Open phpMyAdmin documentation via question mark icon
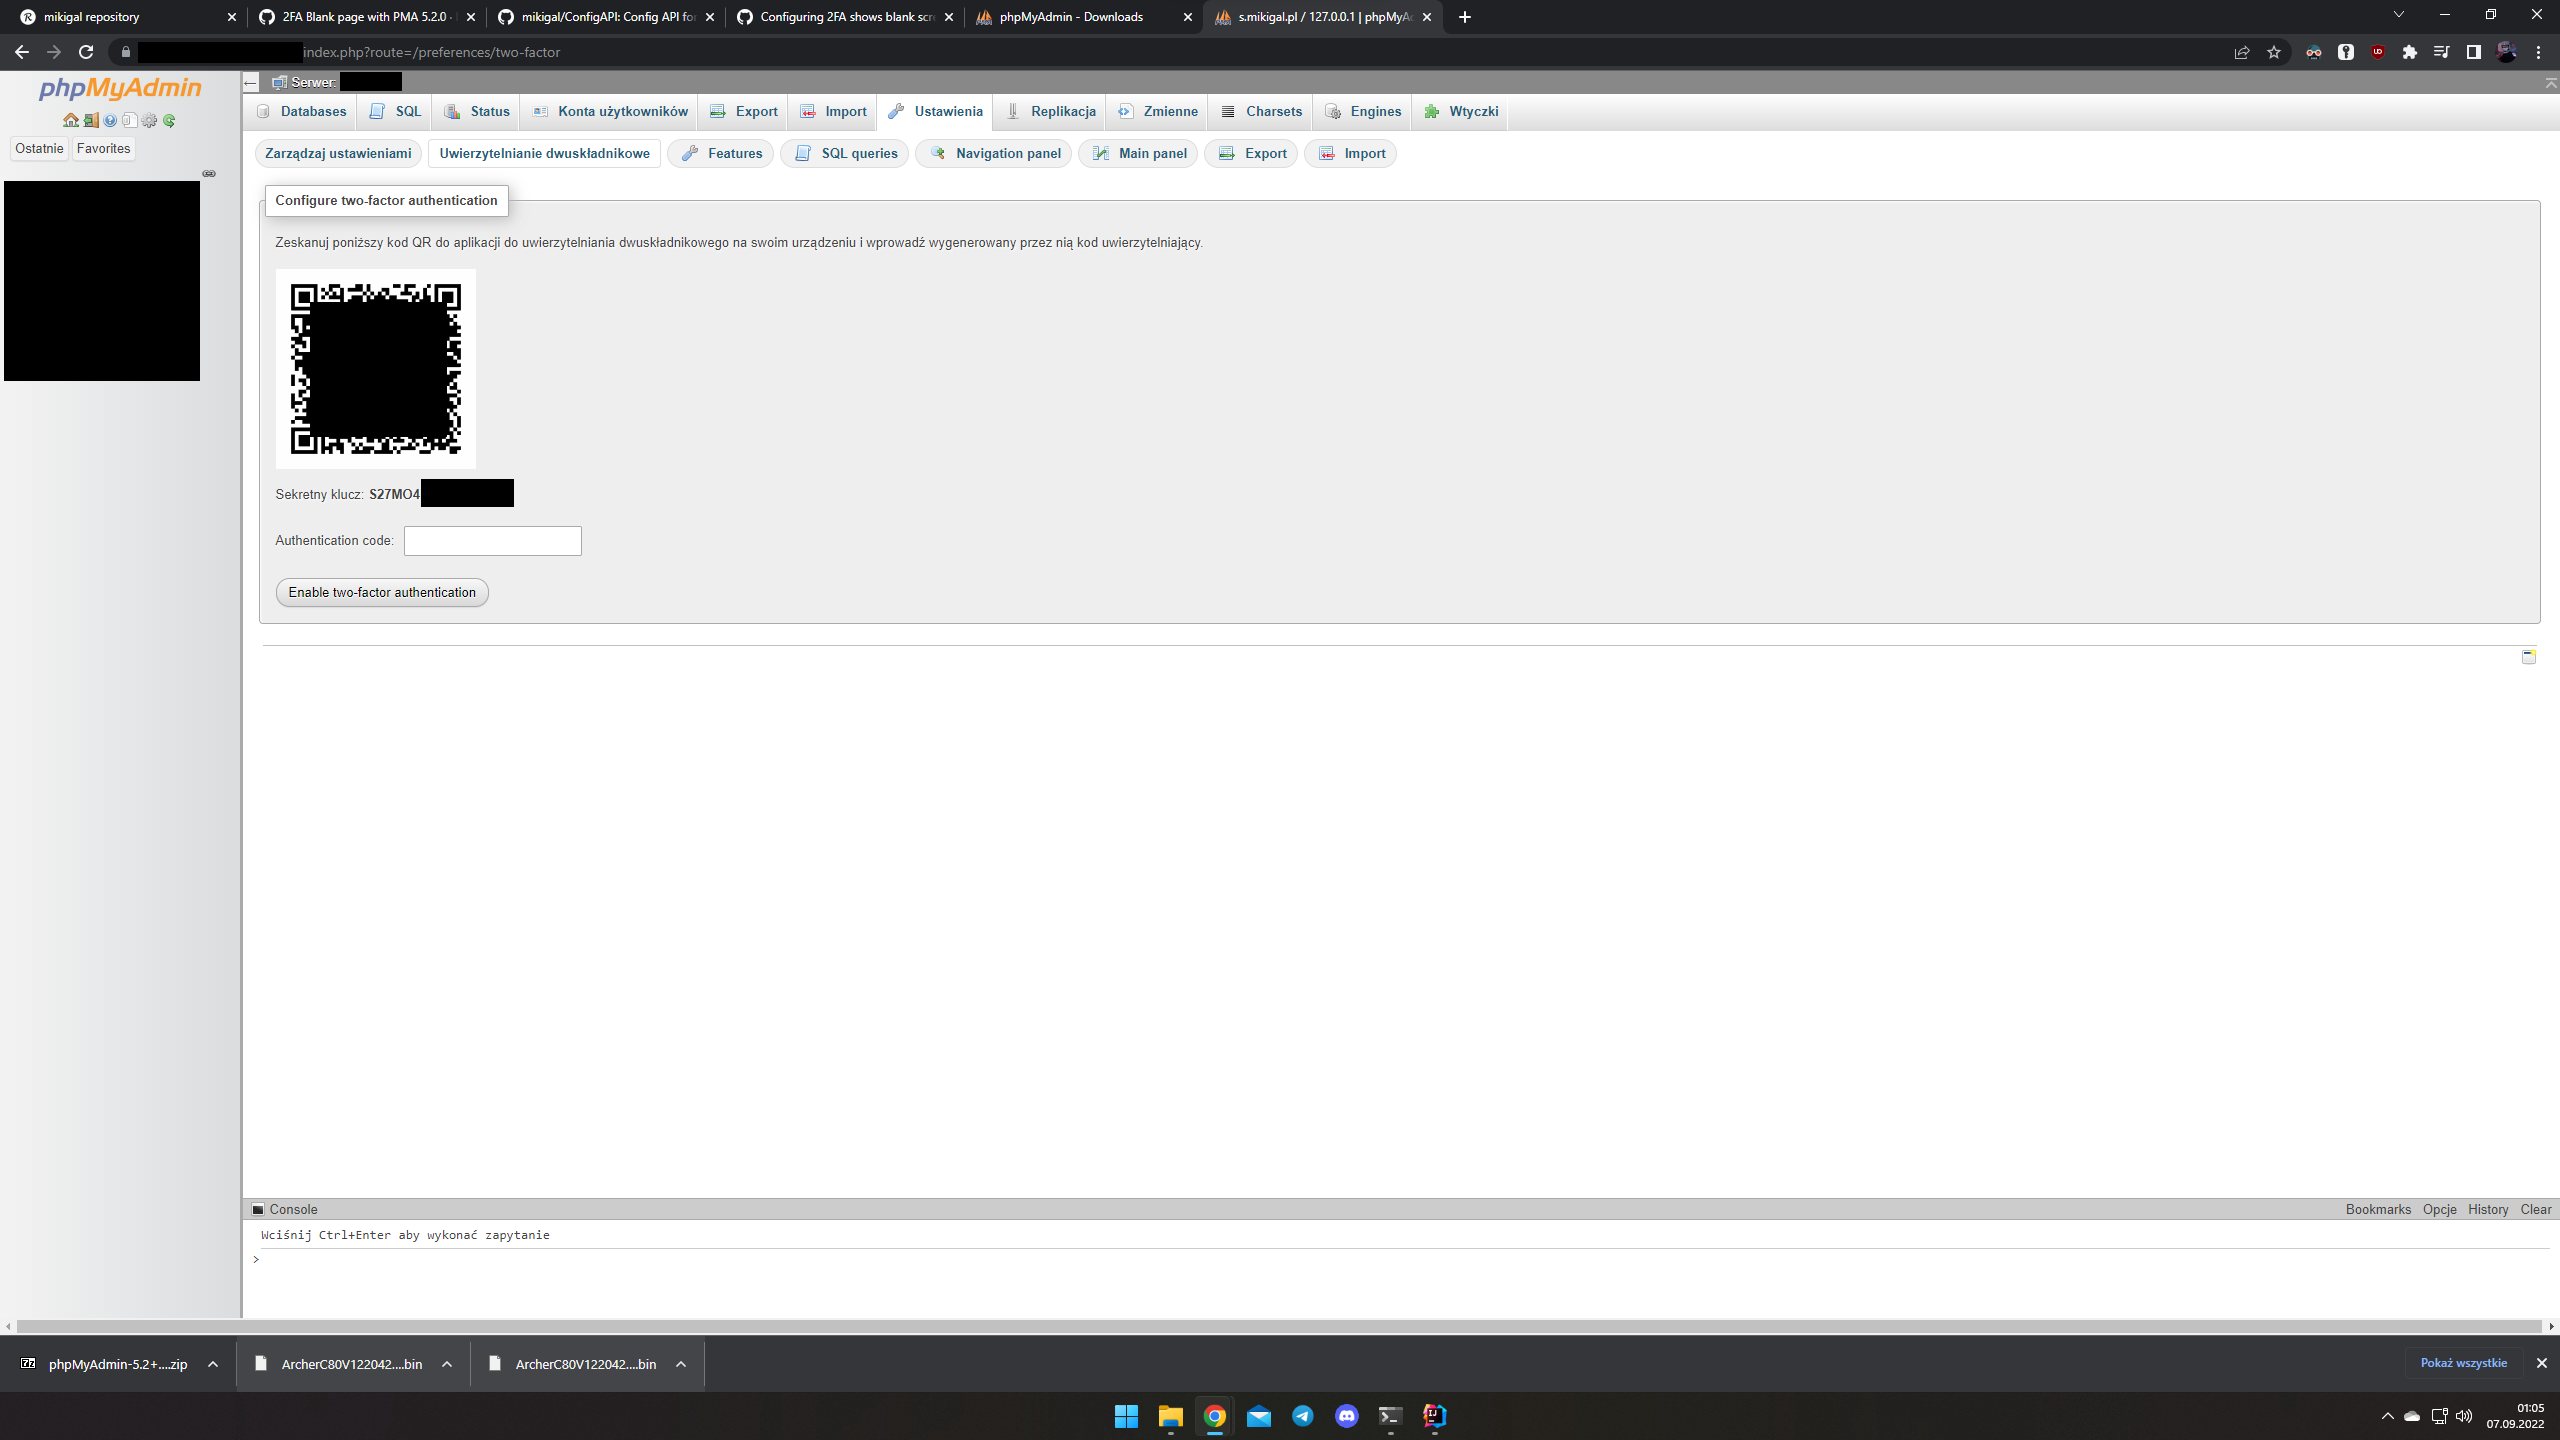 [110, 120]
